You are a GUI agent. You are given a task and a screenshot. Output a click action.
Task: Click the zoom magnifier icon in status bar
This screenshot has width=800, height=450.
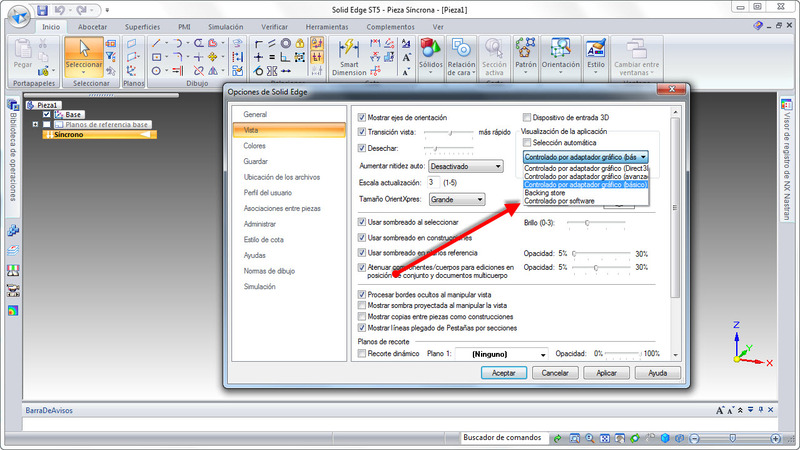coord(590,438)
